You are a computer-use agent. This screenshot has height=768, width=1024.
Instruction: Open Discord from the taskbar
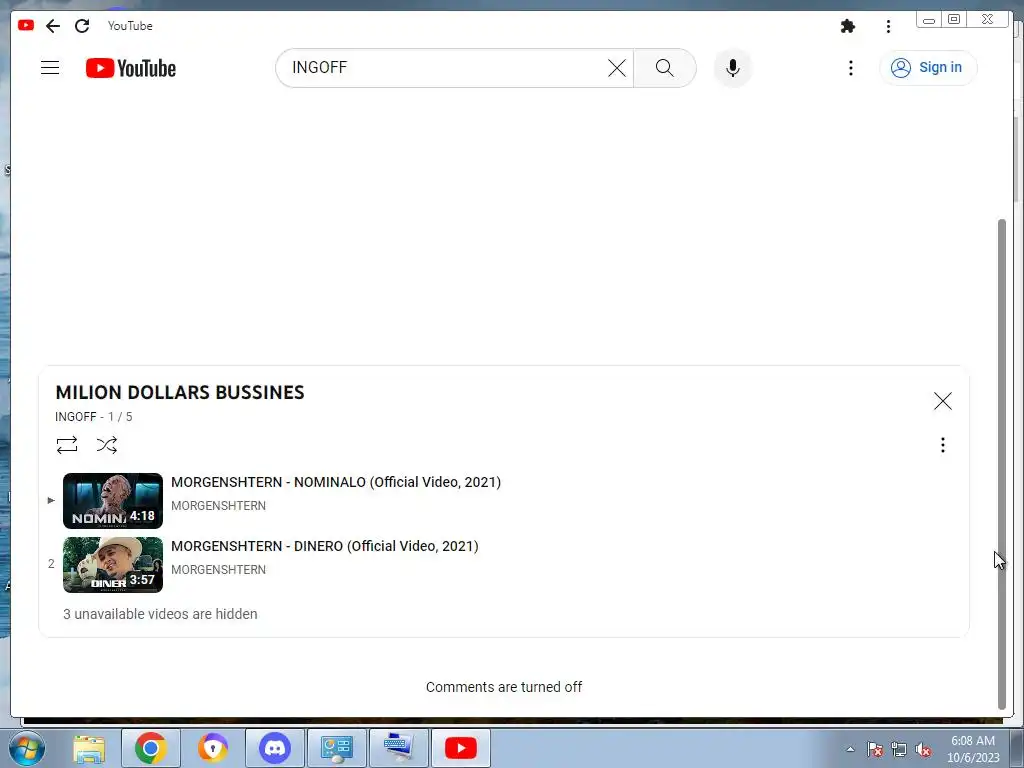tap(275, 748)
